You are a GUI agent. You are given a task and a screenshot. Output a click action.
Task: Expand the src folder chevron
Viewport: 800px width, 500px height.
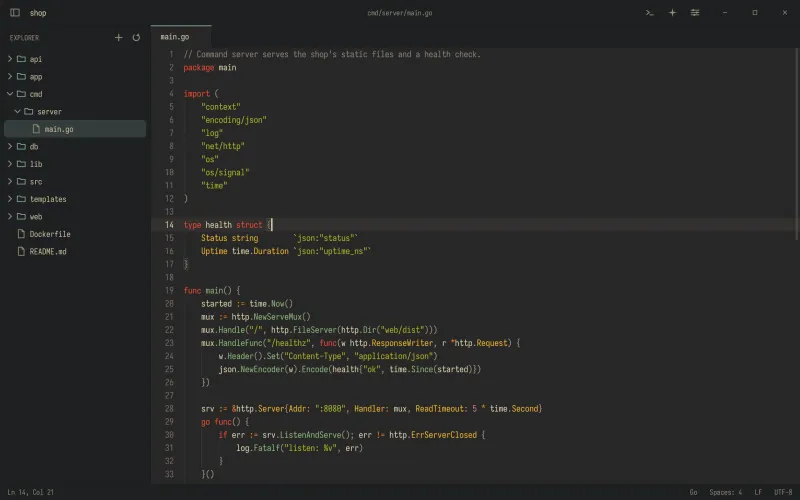pos(10,182)
